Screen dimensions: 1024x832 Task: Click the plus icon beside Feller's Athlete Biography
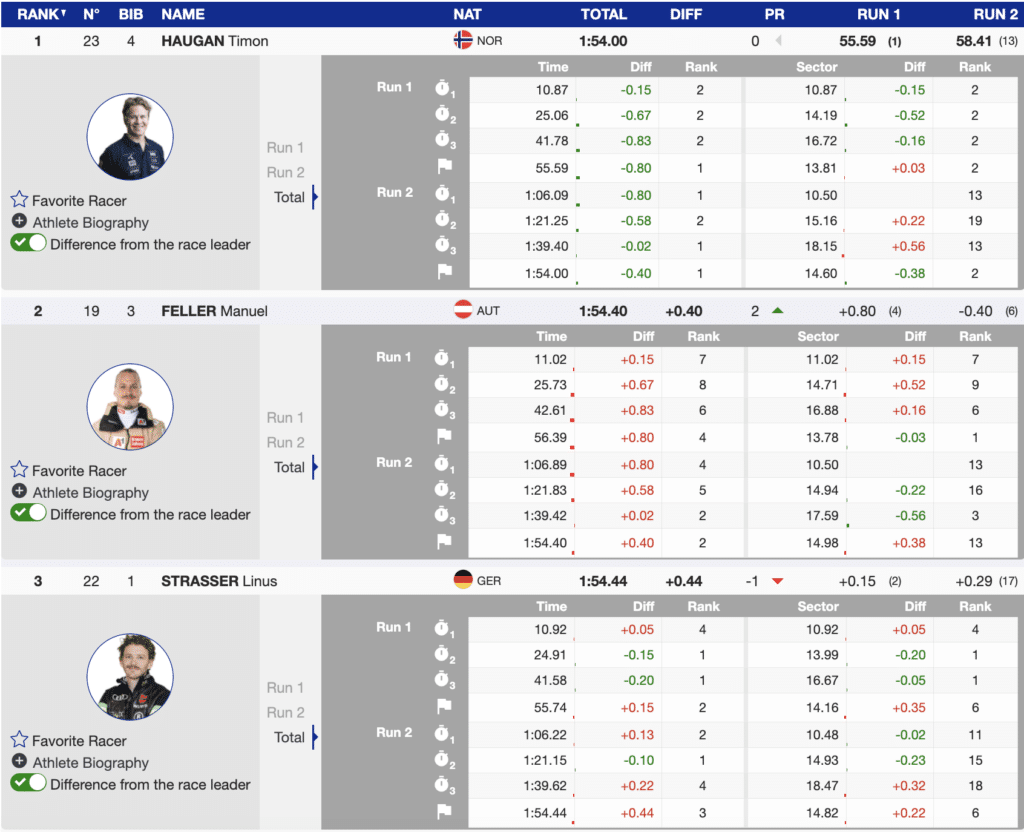click(x=19, y=492)
